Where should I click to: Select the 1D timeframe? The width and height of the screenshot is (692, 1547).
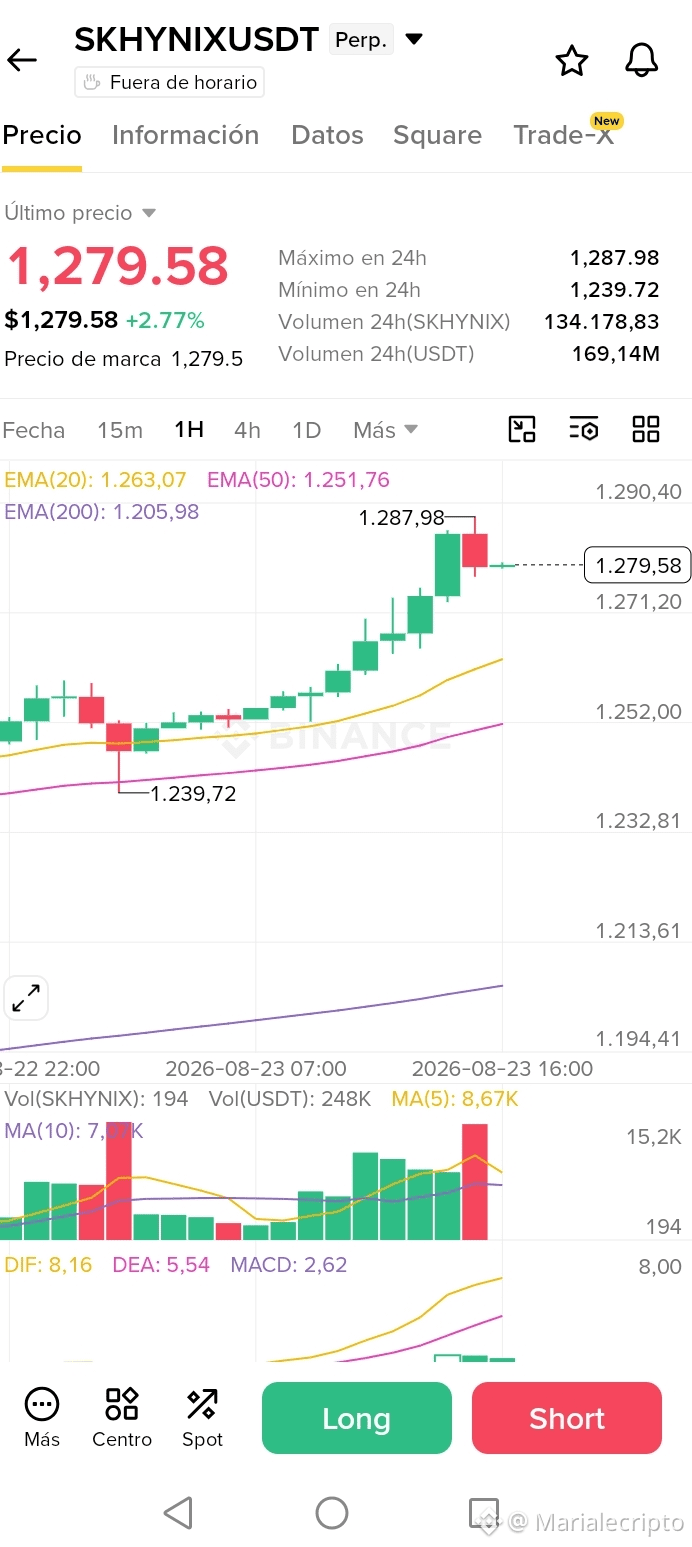(306, 430)
